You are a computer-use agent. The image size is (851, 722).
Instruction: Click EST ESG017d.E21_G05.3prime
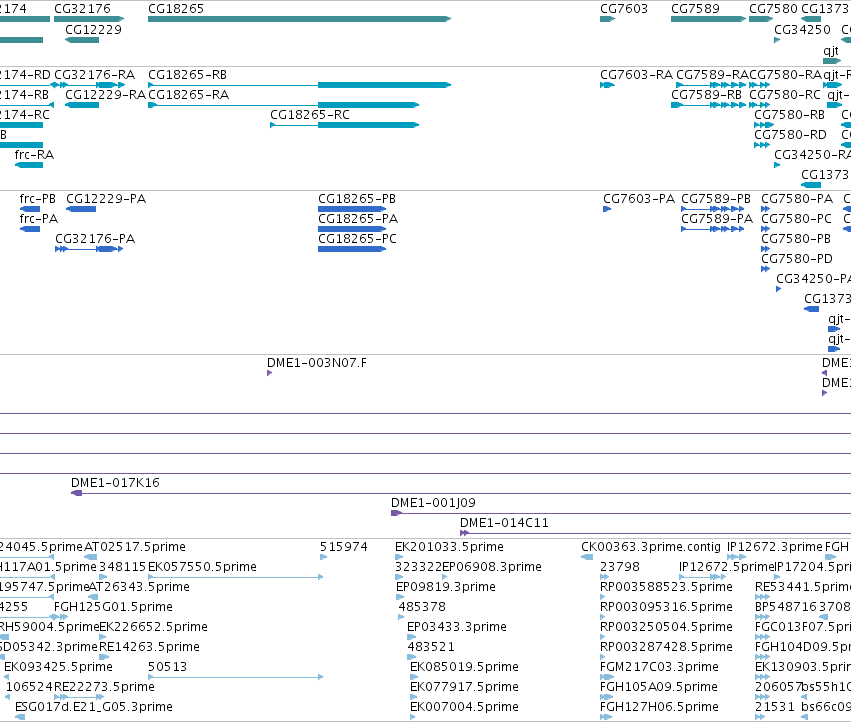point(20,718)
